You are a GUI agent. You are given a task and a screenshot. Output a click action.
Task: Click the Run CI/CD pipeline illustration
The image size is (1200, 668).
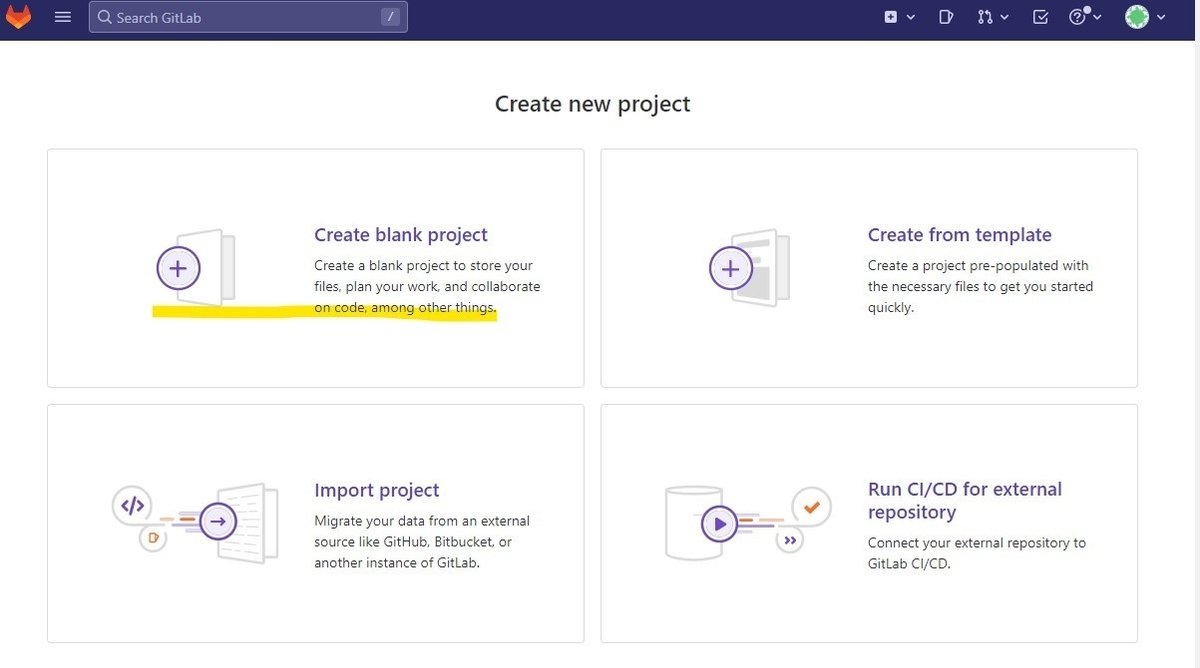click(x=746, y=521)
